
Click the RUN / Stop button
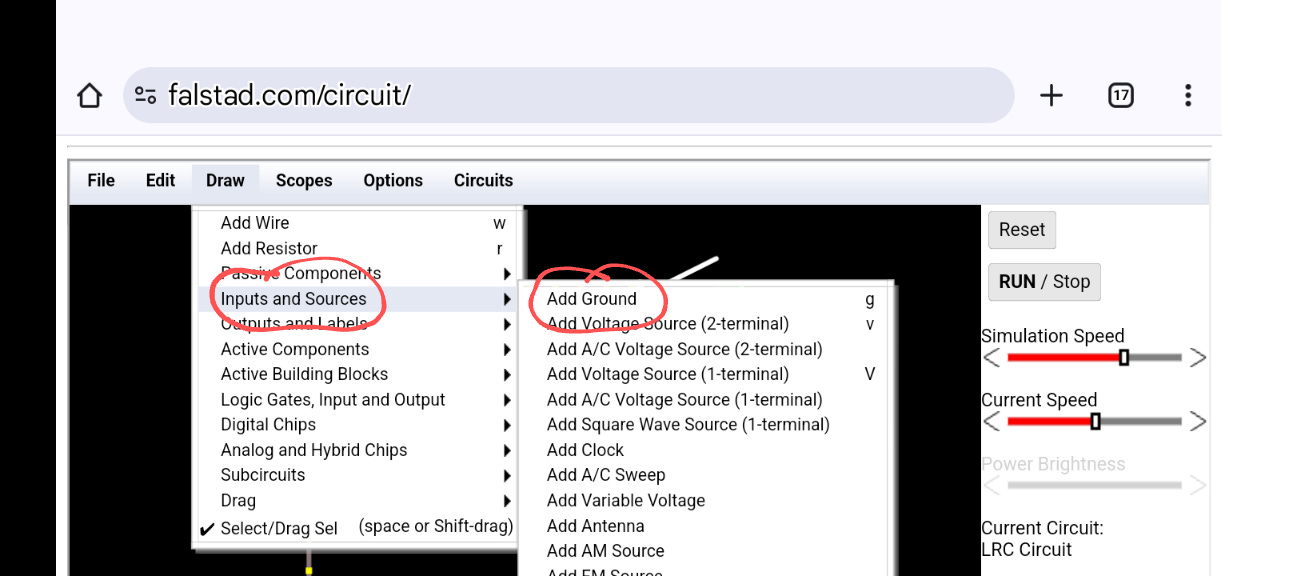click(x=1044, y=282)
